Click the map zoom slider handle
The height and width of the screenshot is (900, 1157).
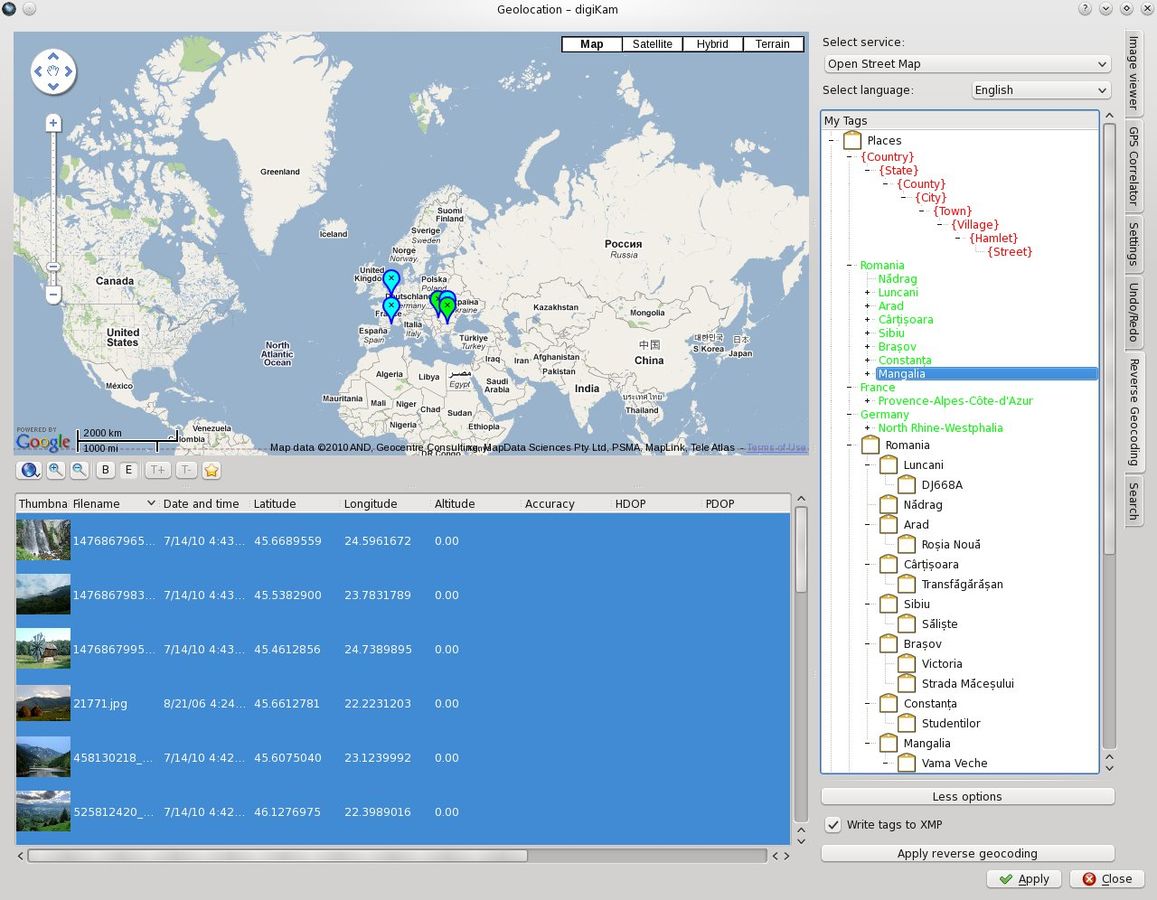[x=53, y=266]
